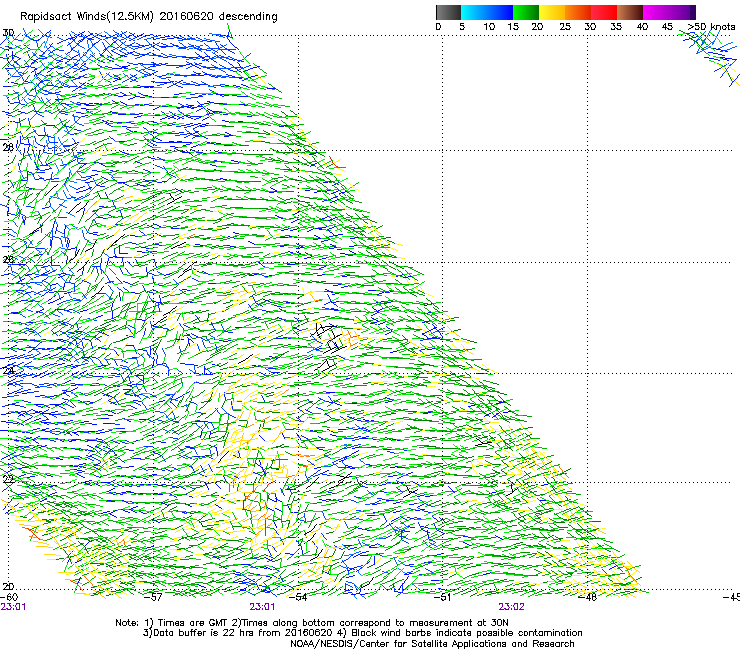Viewport: 740px width, 650px height.
Task: Click the longitude label "-57" on bottom axis
Action: 153,598
